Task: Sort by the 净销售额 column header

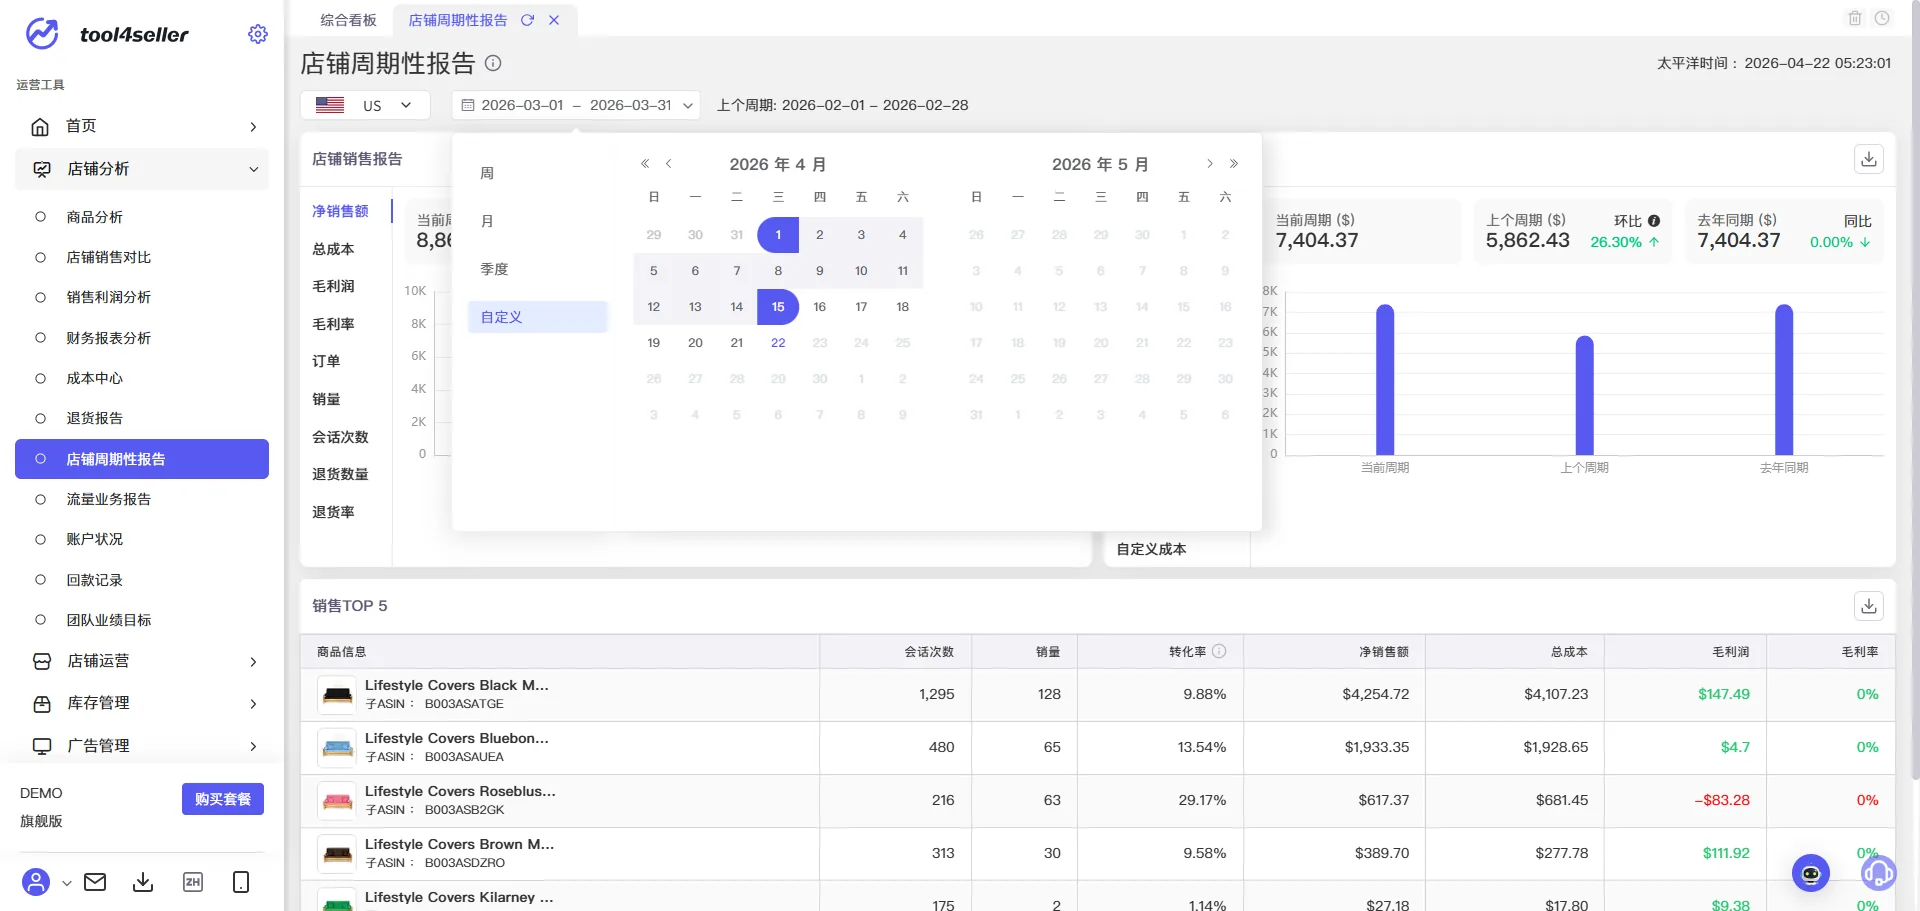Action: point(1383,652)
